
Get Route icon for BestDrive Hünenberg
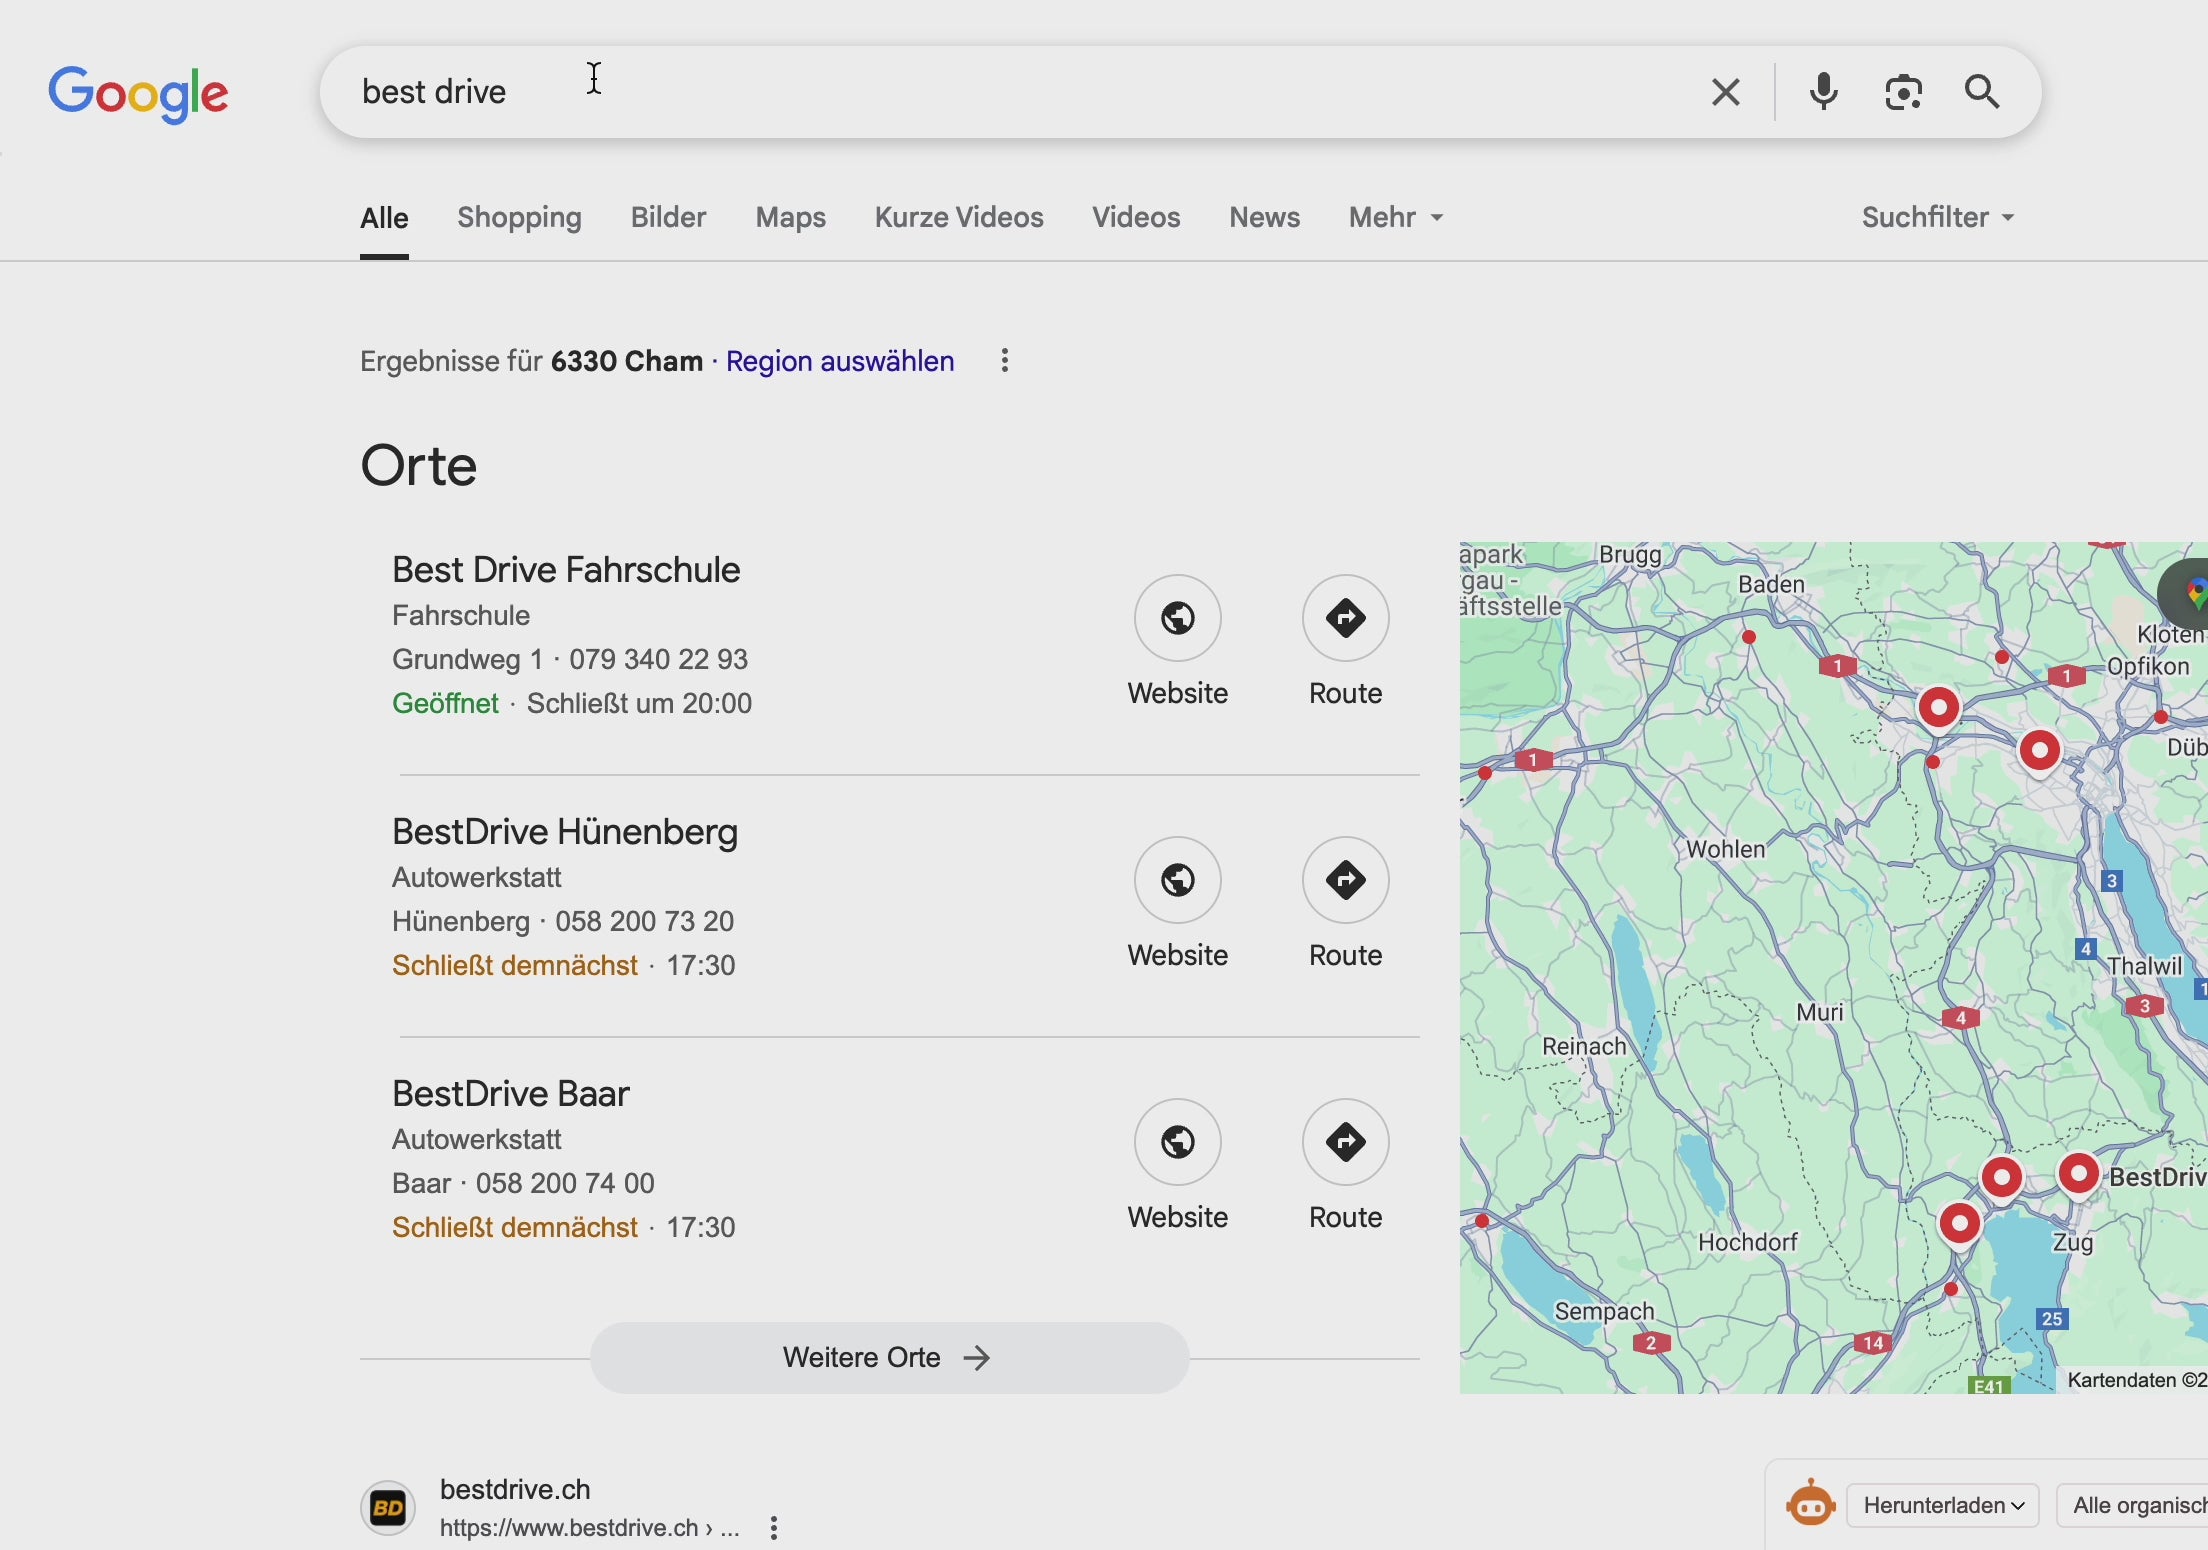pos(1346,880)
